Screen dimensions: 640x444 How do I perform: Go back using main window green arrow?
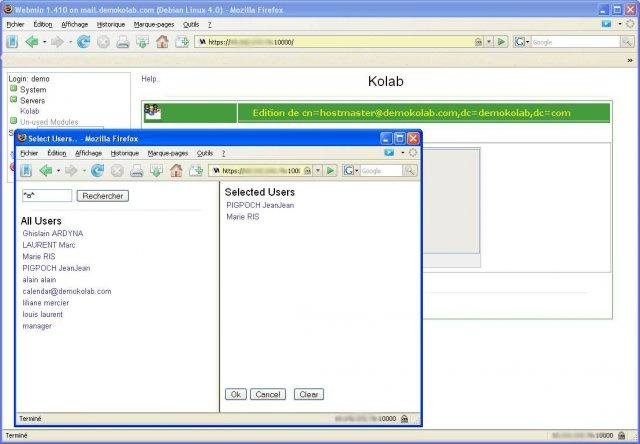point(32,42)
